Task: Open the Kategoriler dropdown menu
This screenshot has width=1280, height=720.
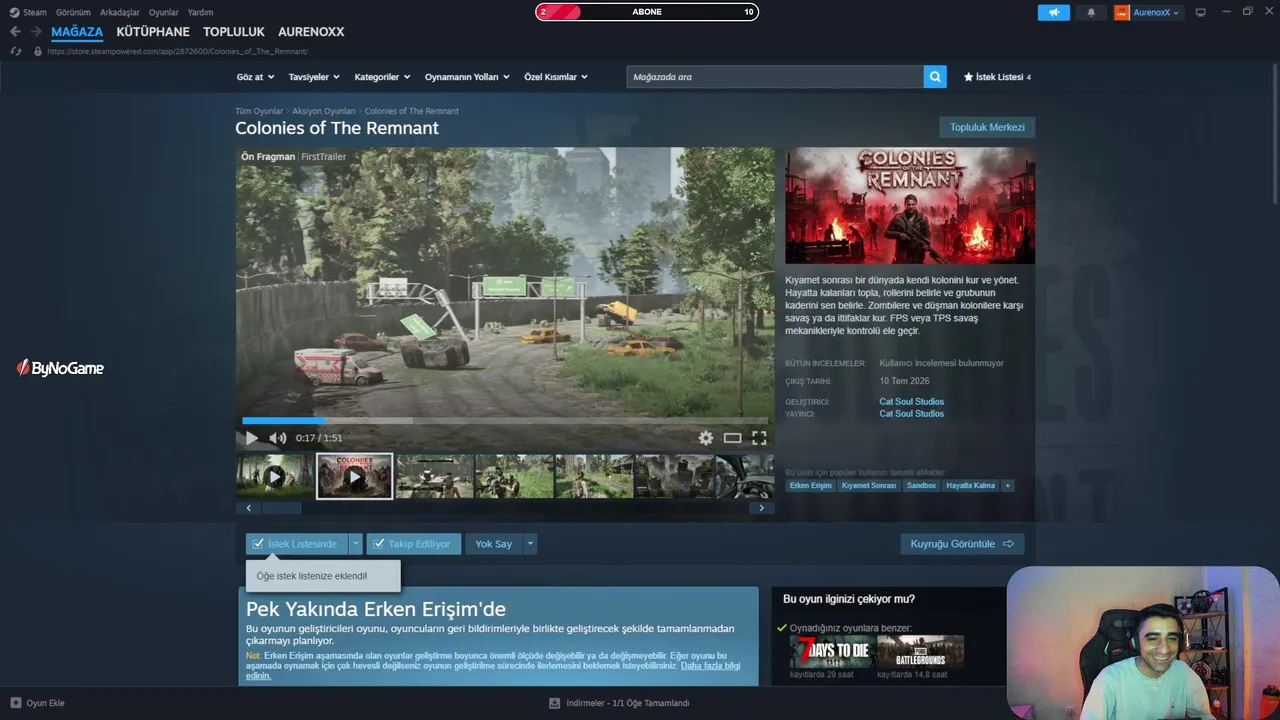Action: tap(383, 77)
